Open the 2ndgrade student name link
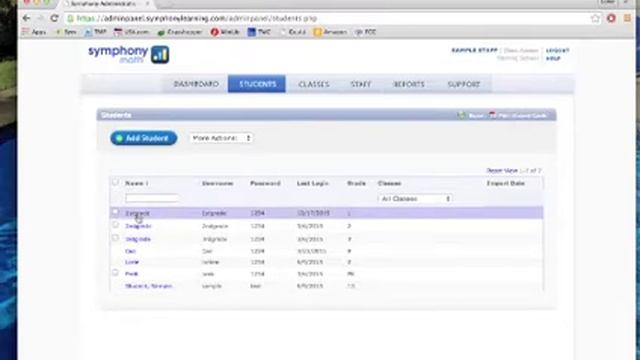640x360 pixels. coord(138,226)
